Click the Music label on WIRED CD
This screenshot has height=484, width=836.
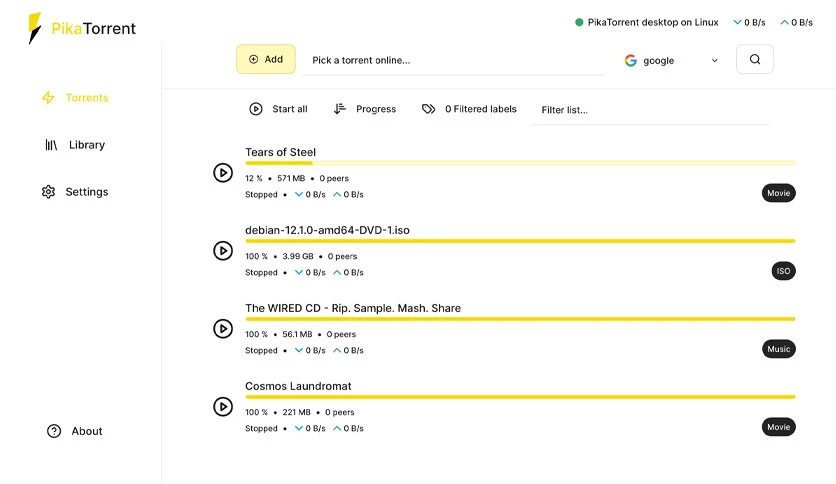coord(778,349)
